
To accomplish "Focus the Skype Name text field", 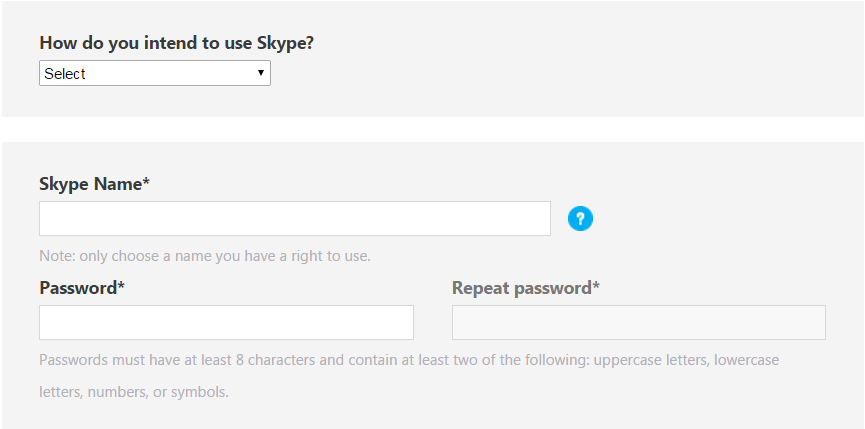I will (294, 218).
